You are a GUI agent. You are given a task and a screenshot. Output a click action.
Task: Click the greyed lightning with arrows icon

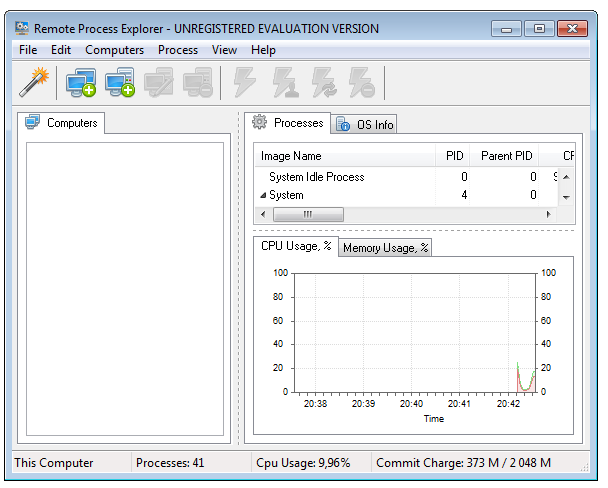[x=324, y=82]
